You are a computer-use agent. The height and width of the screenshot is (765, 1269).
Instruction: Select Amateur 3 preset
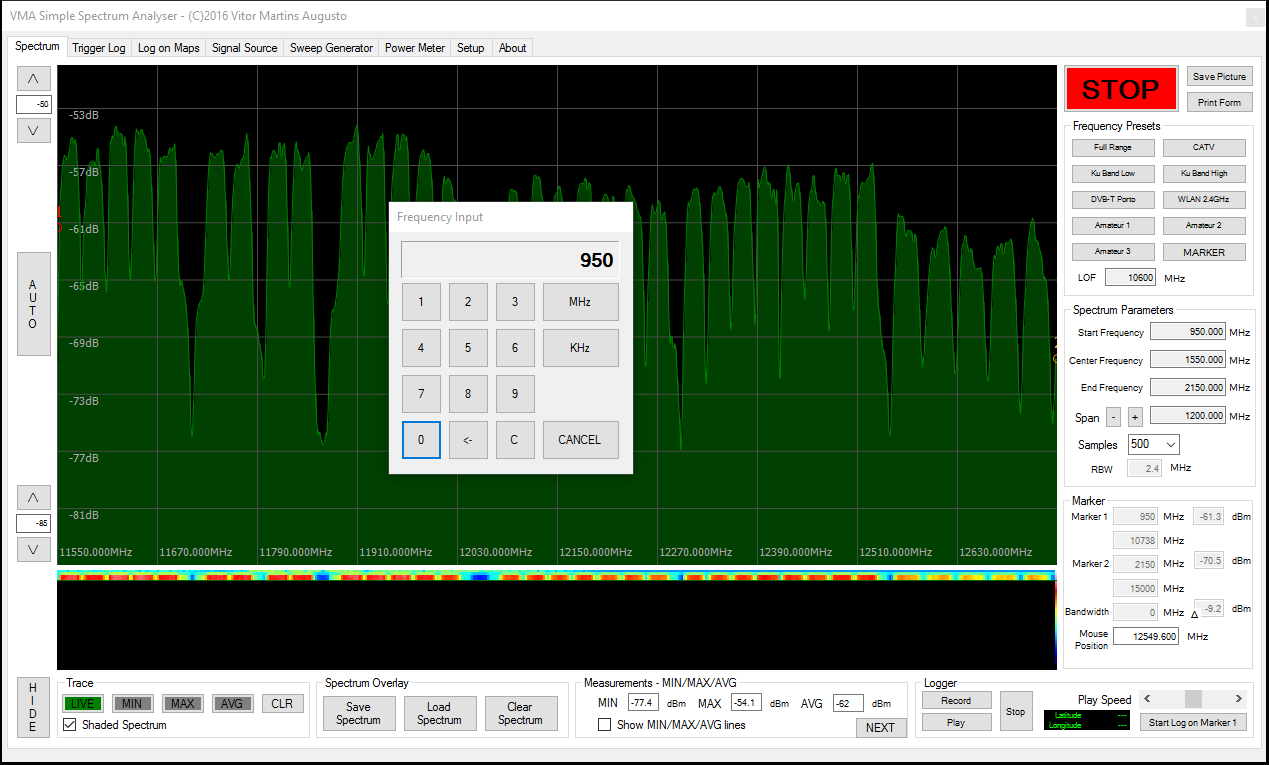(1113, 252)
